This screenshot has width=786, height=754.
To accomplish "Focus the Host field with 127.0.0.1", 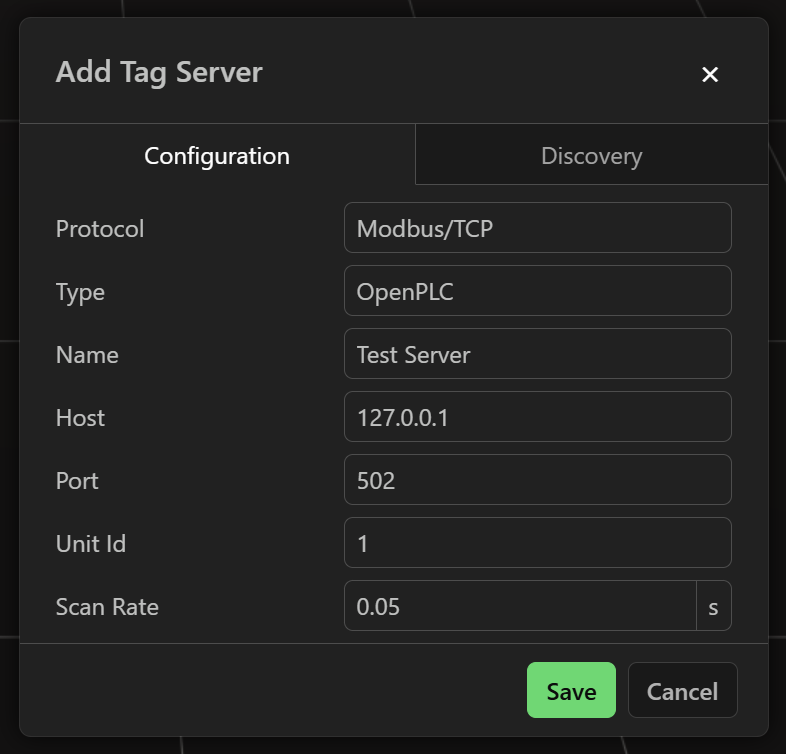I will tap(537, 417).
